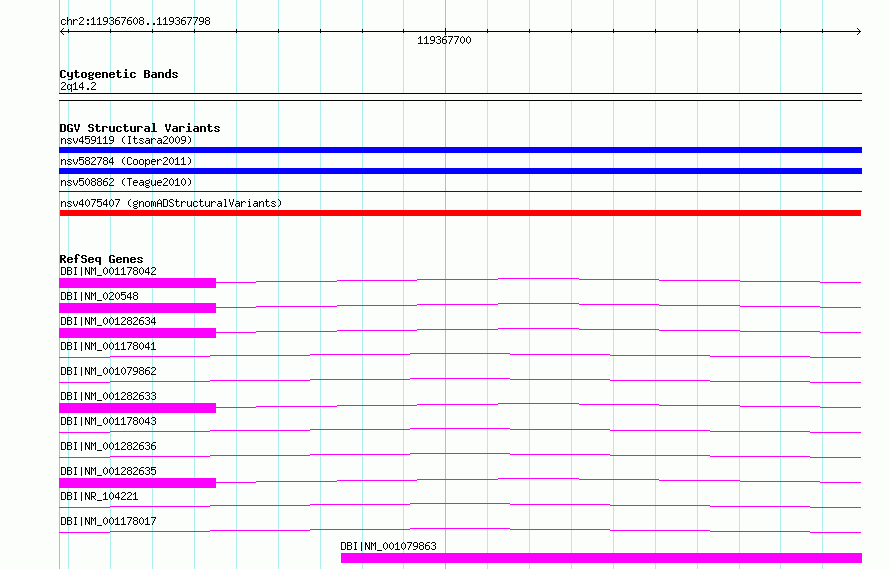Image resolution: width=890 pixels, height=569 pixels.
Task: Click the exon block under NM_001282634
Action: click(x=137, y=333)
